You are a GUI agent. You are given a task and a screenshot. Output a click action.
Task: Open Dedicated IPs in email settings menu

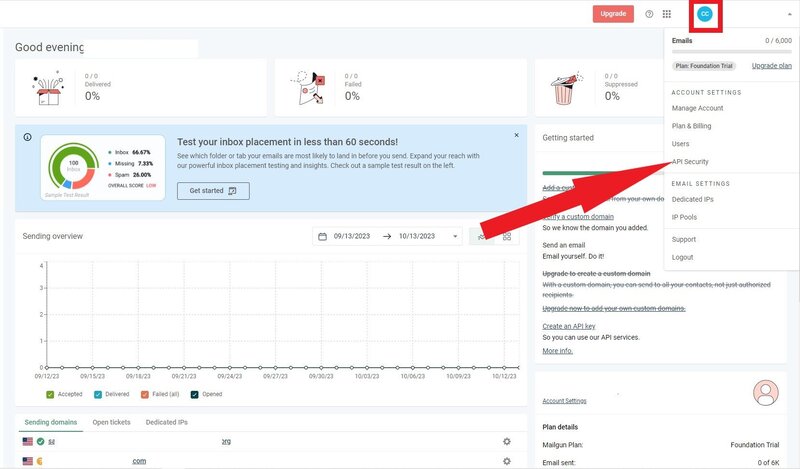tap(692, 200)
